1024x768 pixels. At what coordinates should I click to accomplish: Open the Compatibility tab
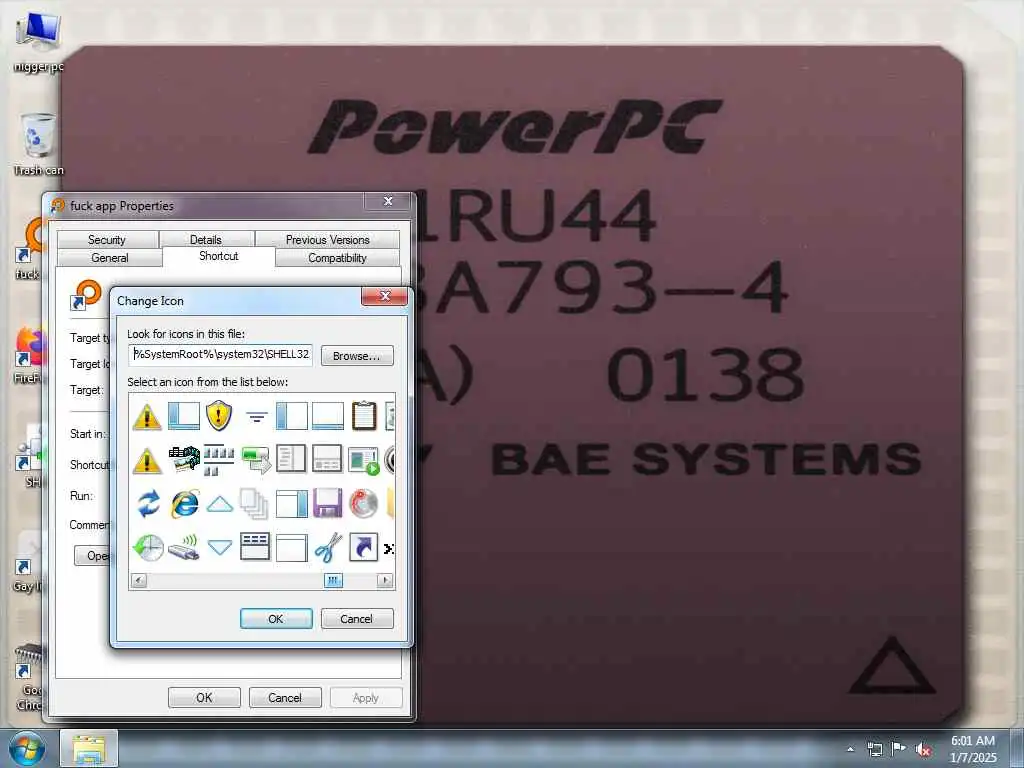(x=337, y=258)
